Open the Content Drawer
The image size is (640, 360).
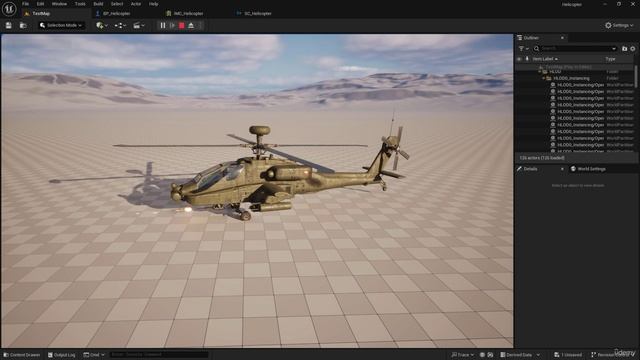(x=22, y=355)
